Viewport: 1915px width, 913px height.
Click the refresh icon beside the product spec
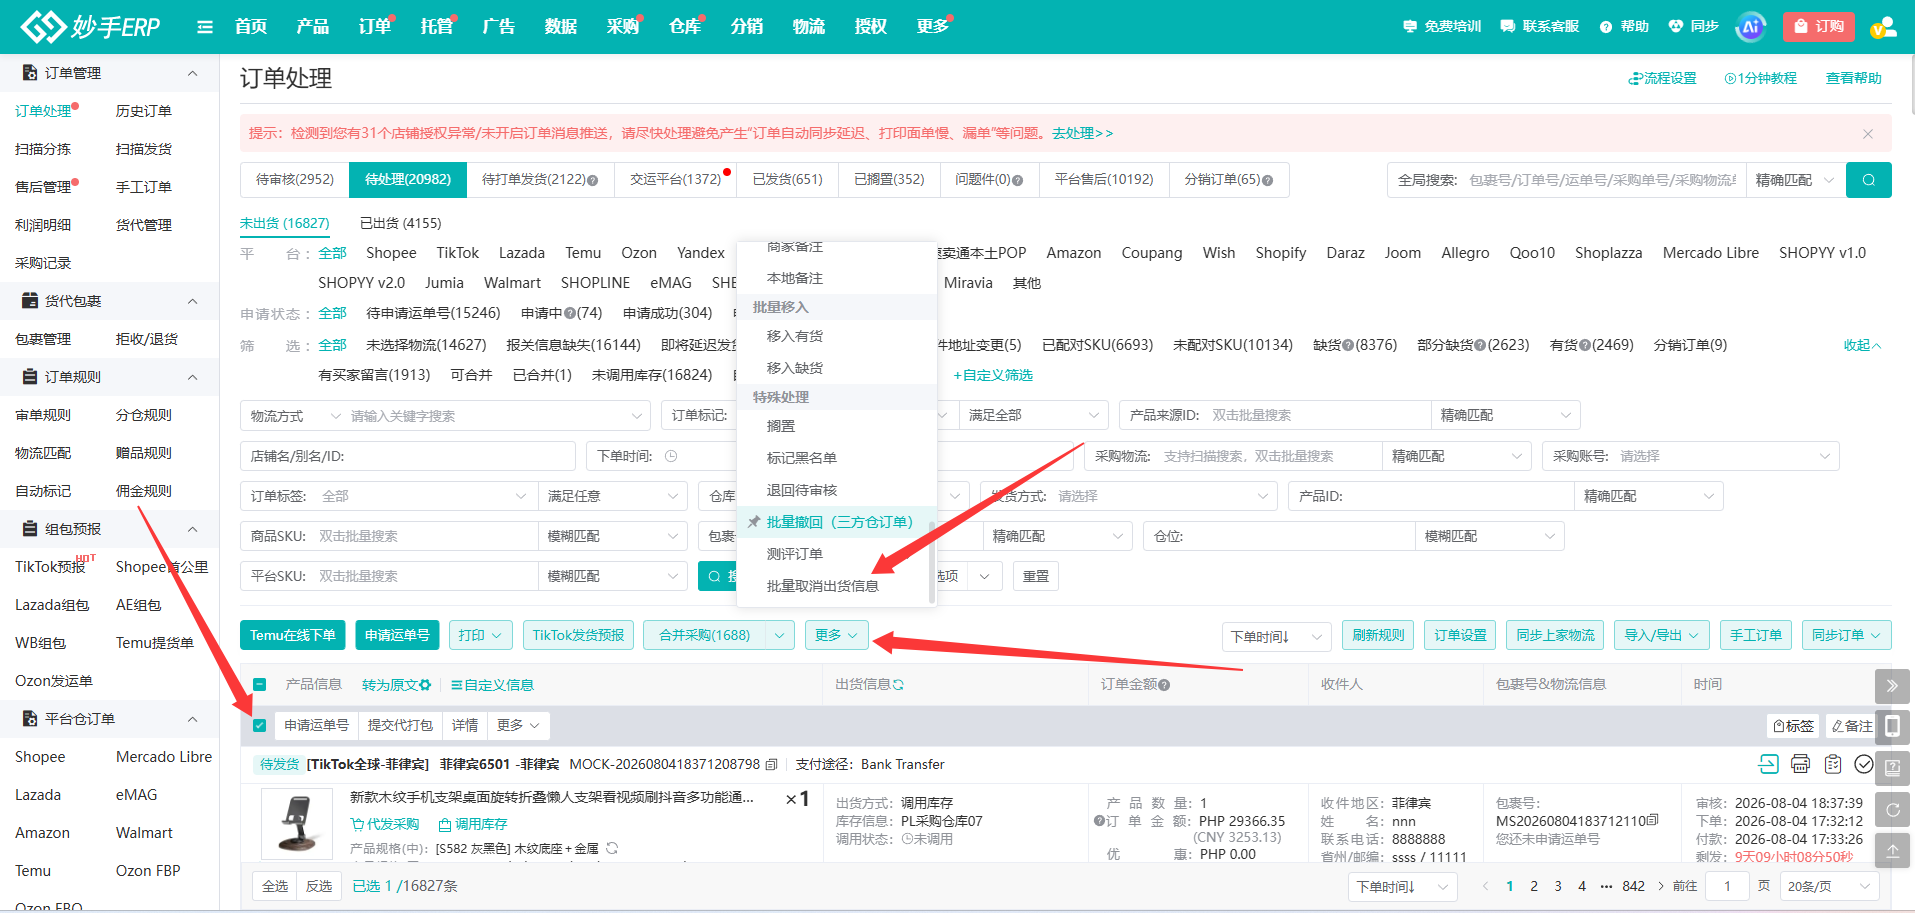[612, 848]
